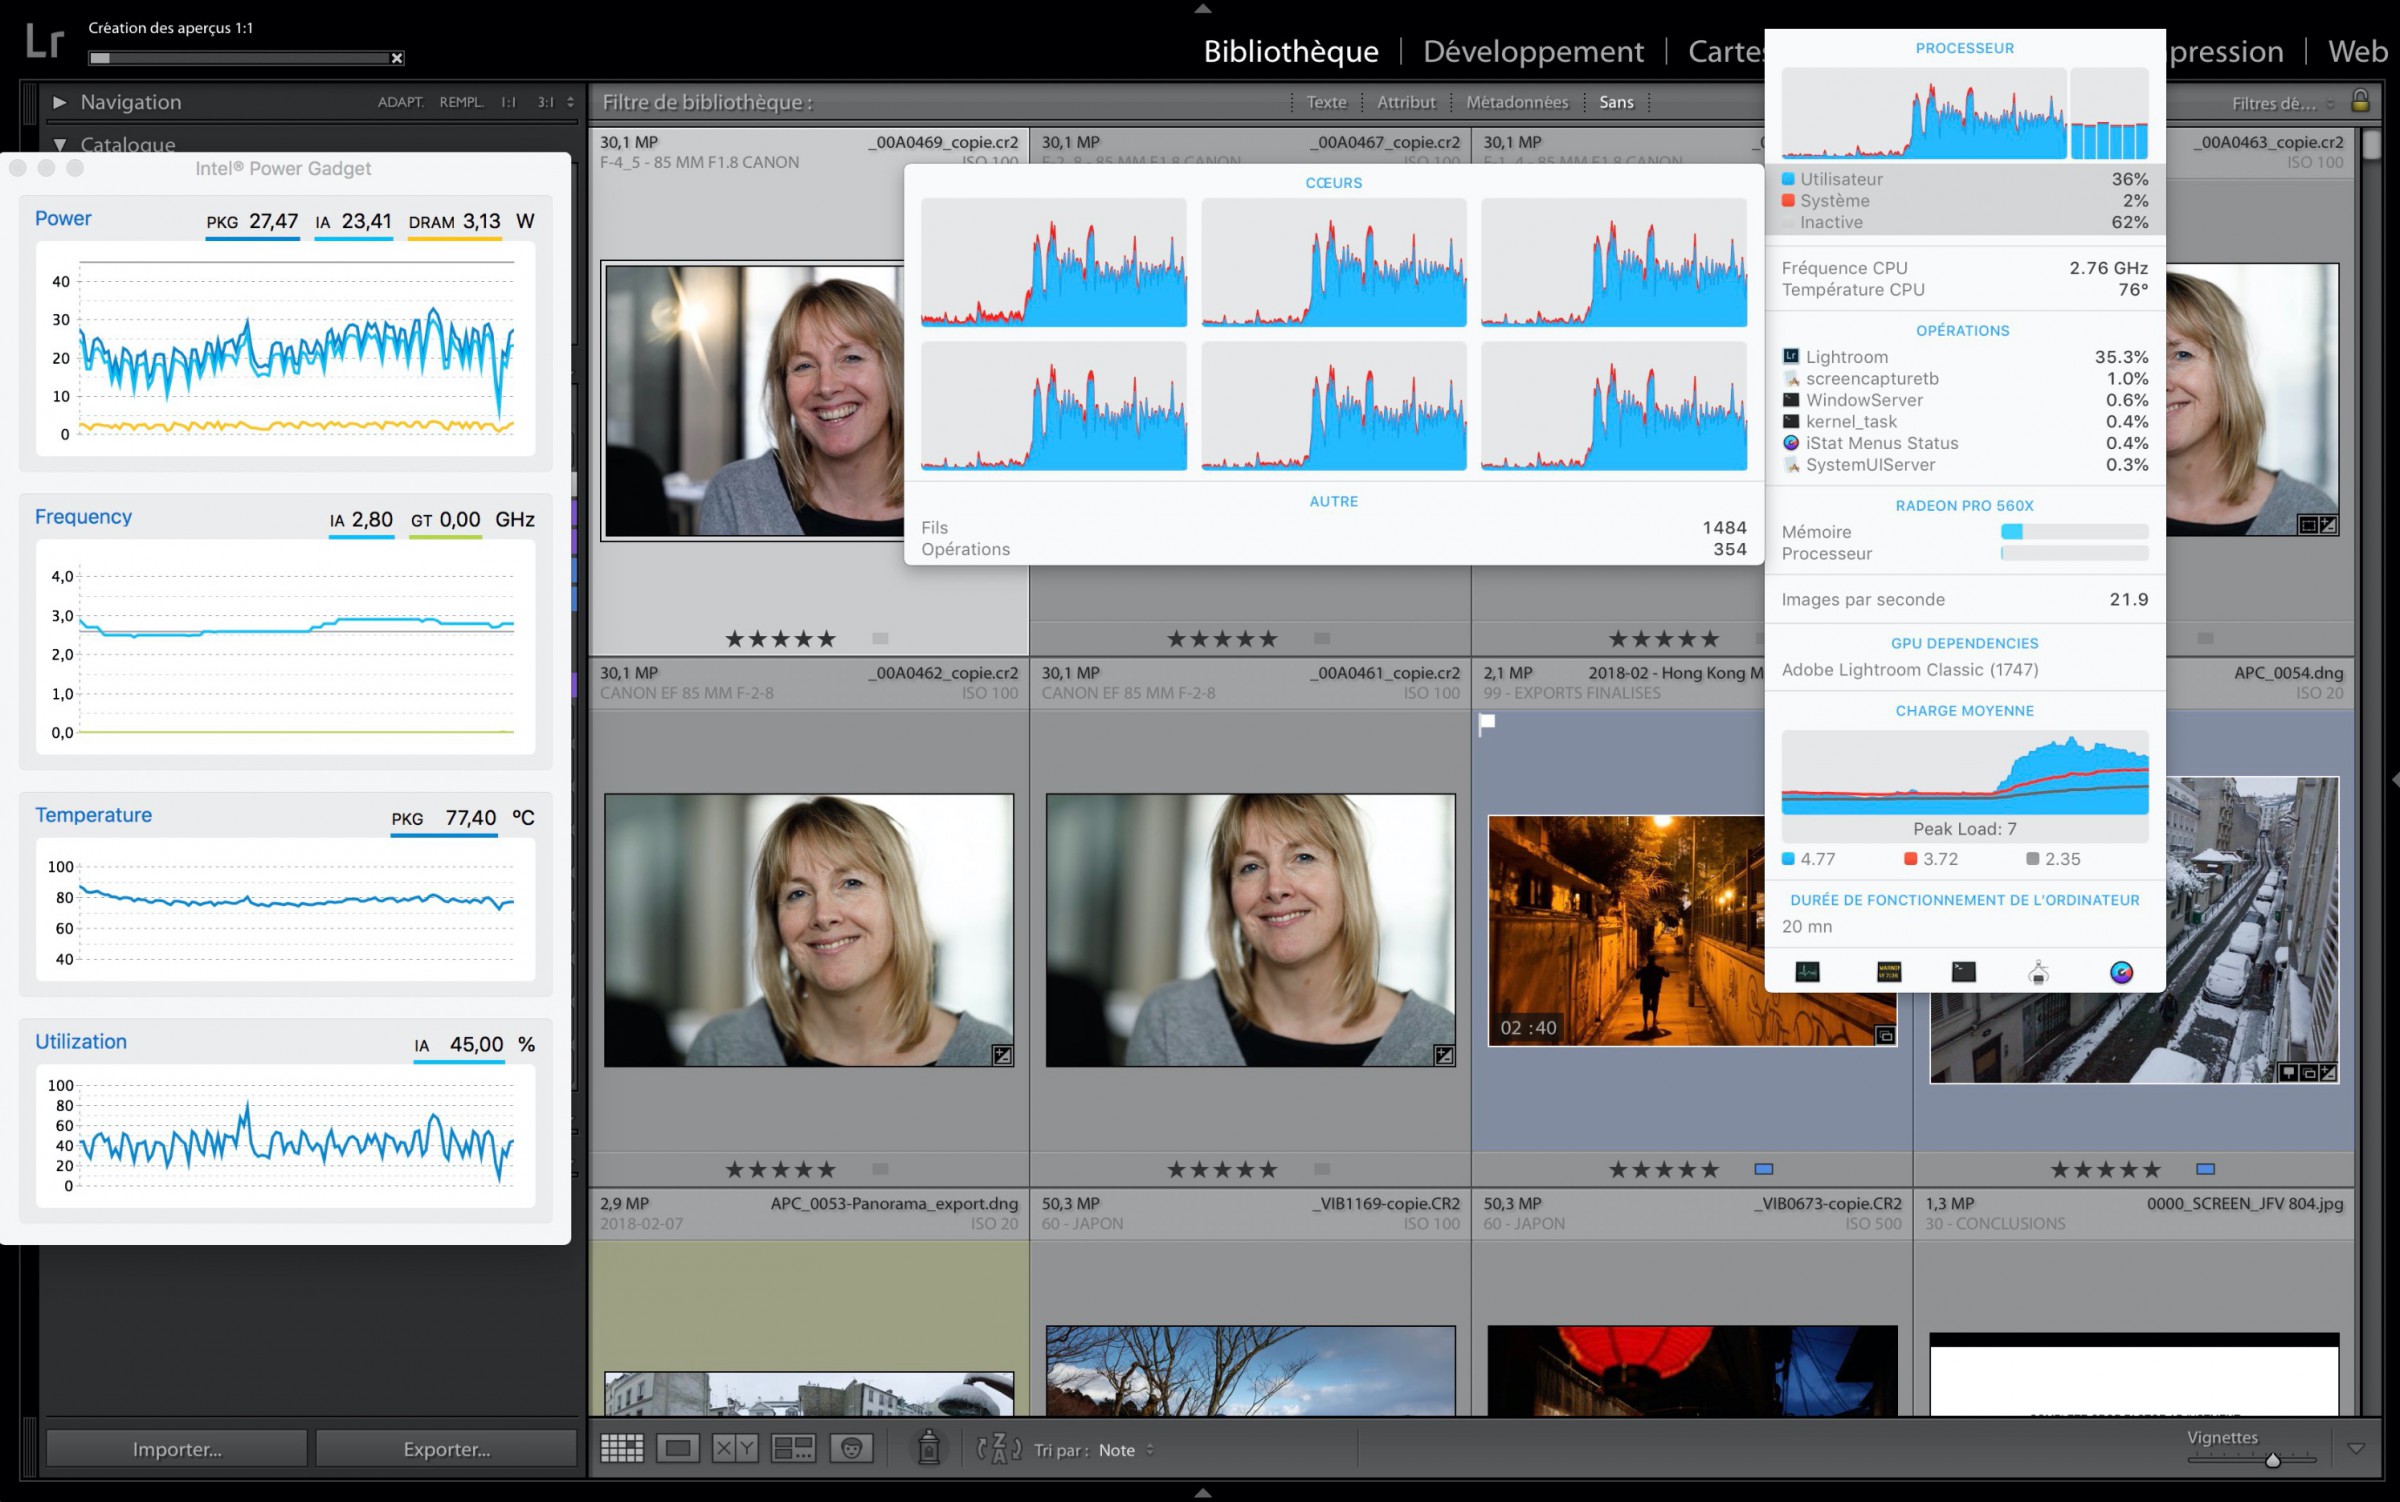Click develop adjustments badge on _00A0461_copie.cr2

1444,1054
